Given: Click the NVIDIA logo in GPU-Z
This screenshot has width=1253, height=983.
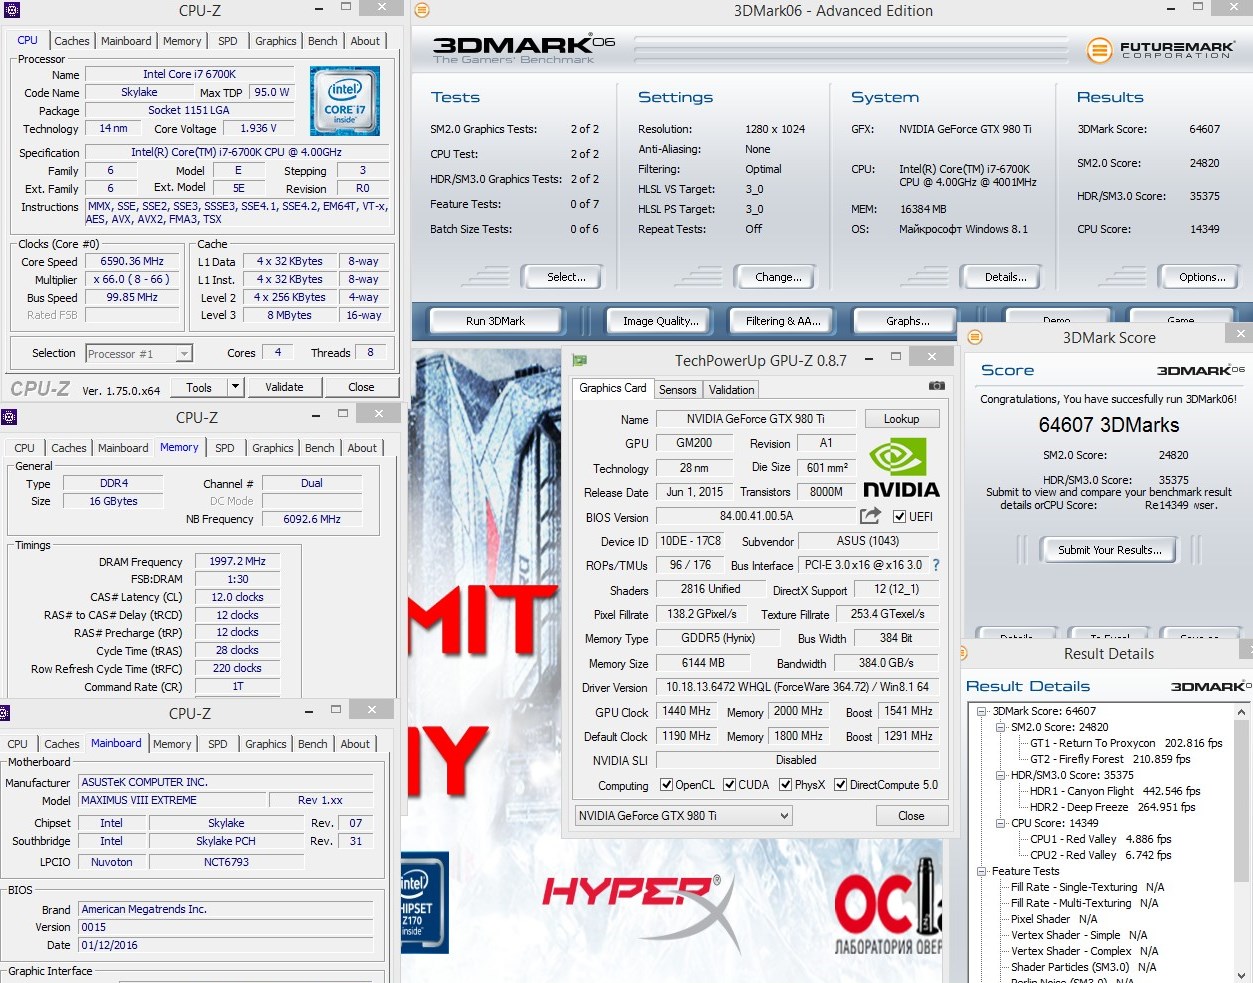Looking at the screenshot, I should 901,468.
